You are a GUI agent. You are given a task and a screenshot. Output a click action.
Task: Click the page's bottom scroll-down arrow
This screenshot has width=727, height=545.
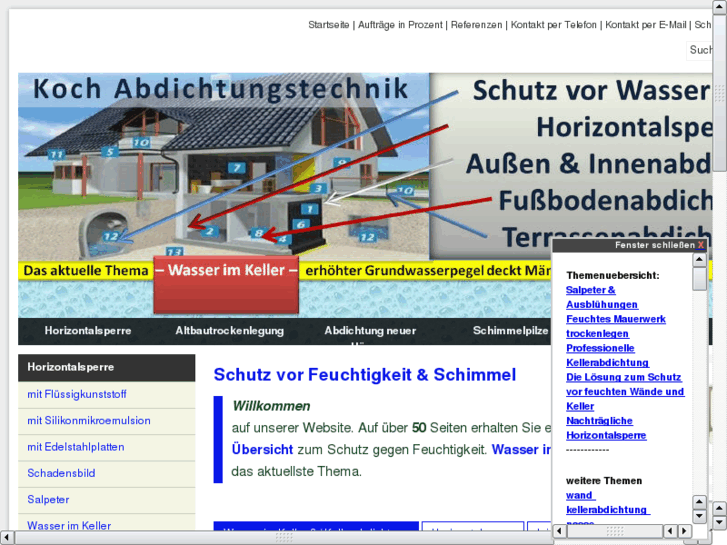click(720, 523)
